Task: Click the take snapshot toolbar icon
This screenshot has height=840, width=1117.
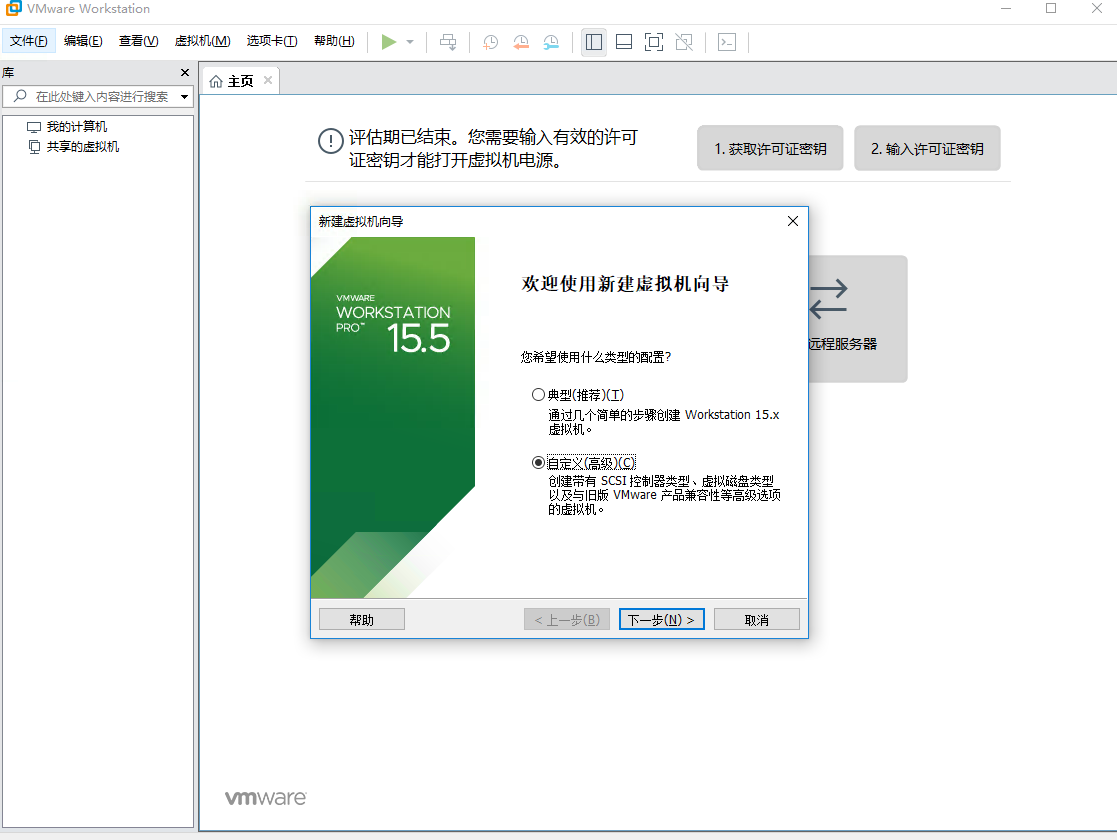Action: pos(490,42)
